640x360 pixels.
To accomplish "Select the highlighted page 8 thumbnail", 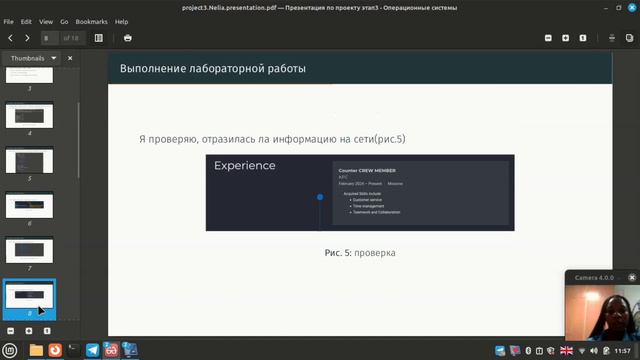I will 29,299.
